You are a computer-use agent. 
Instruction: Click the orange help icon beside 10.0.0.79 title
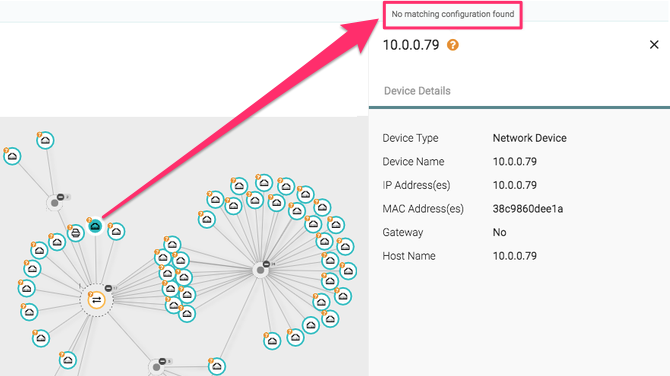453,45
